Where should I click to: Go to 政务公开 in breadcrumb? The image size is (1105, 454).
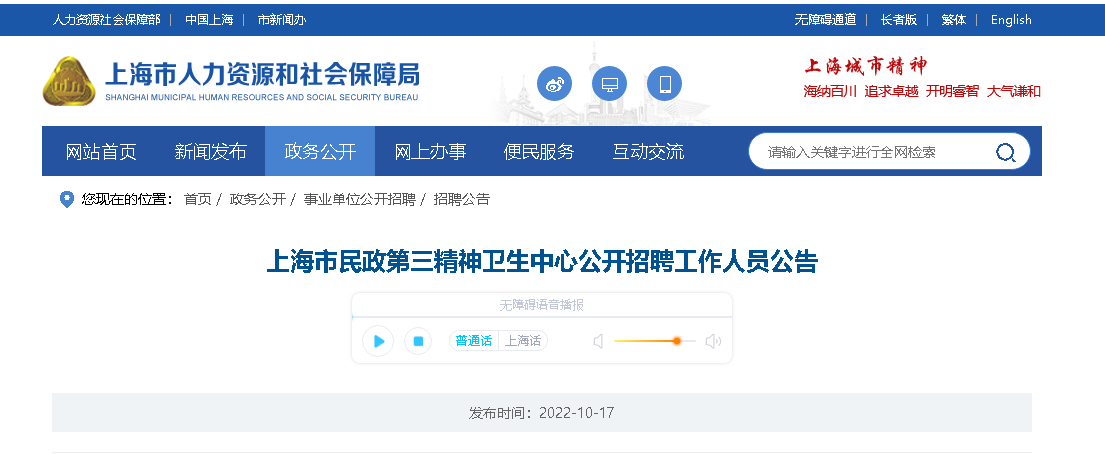pyautogui.click(x=257, y=200)
